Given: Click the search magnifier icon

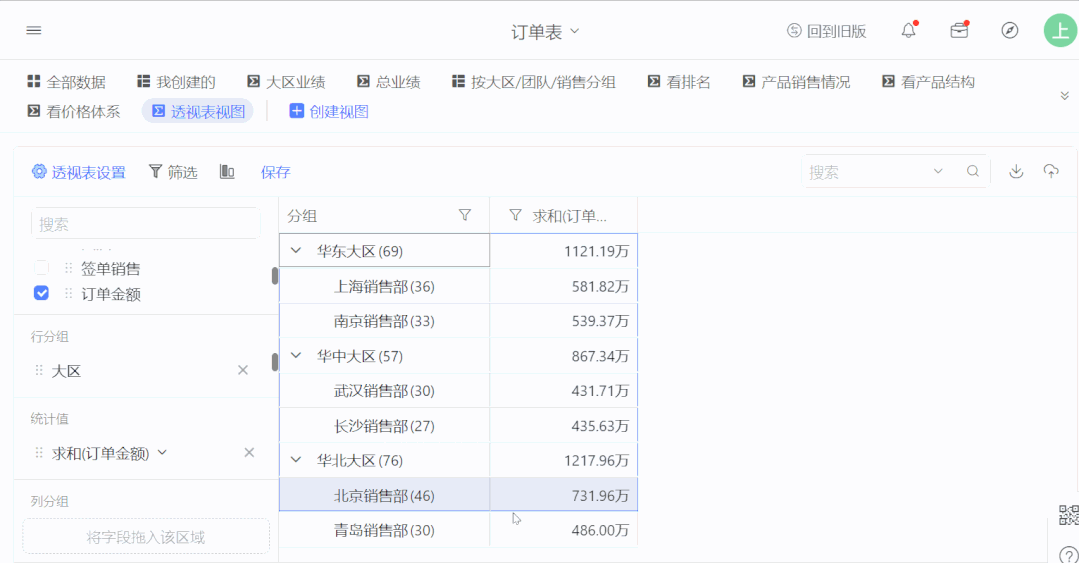Looking at the screenshot, I should pos(973,171).
